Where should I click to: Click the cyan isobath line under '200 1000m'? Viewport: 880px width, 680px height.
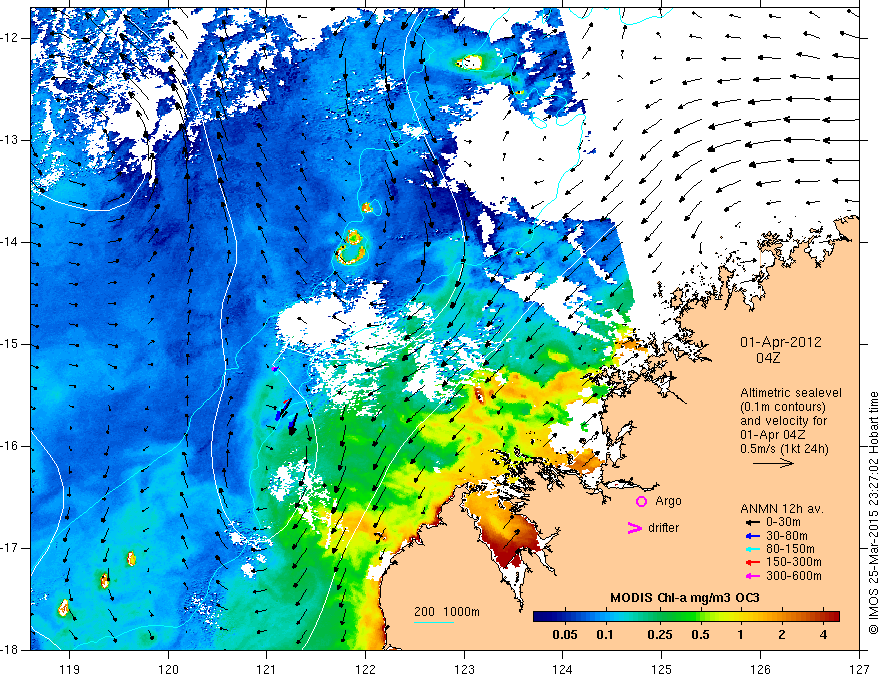[434, 622]
